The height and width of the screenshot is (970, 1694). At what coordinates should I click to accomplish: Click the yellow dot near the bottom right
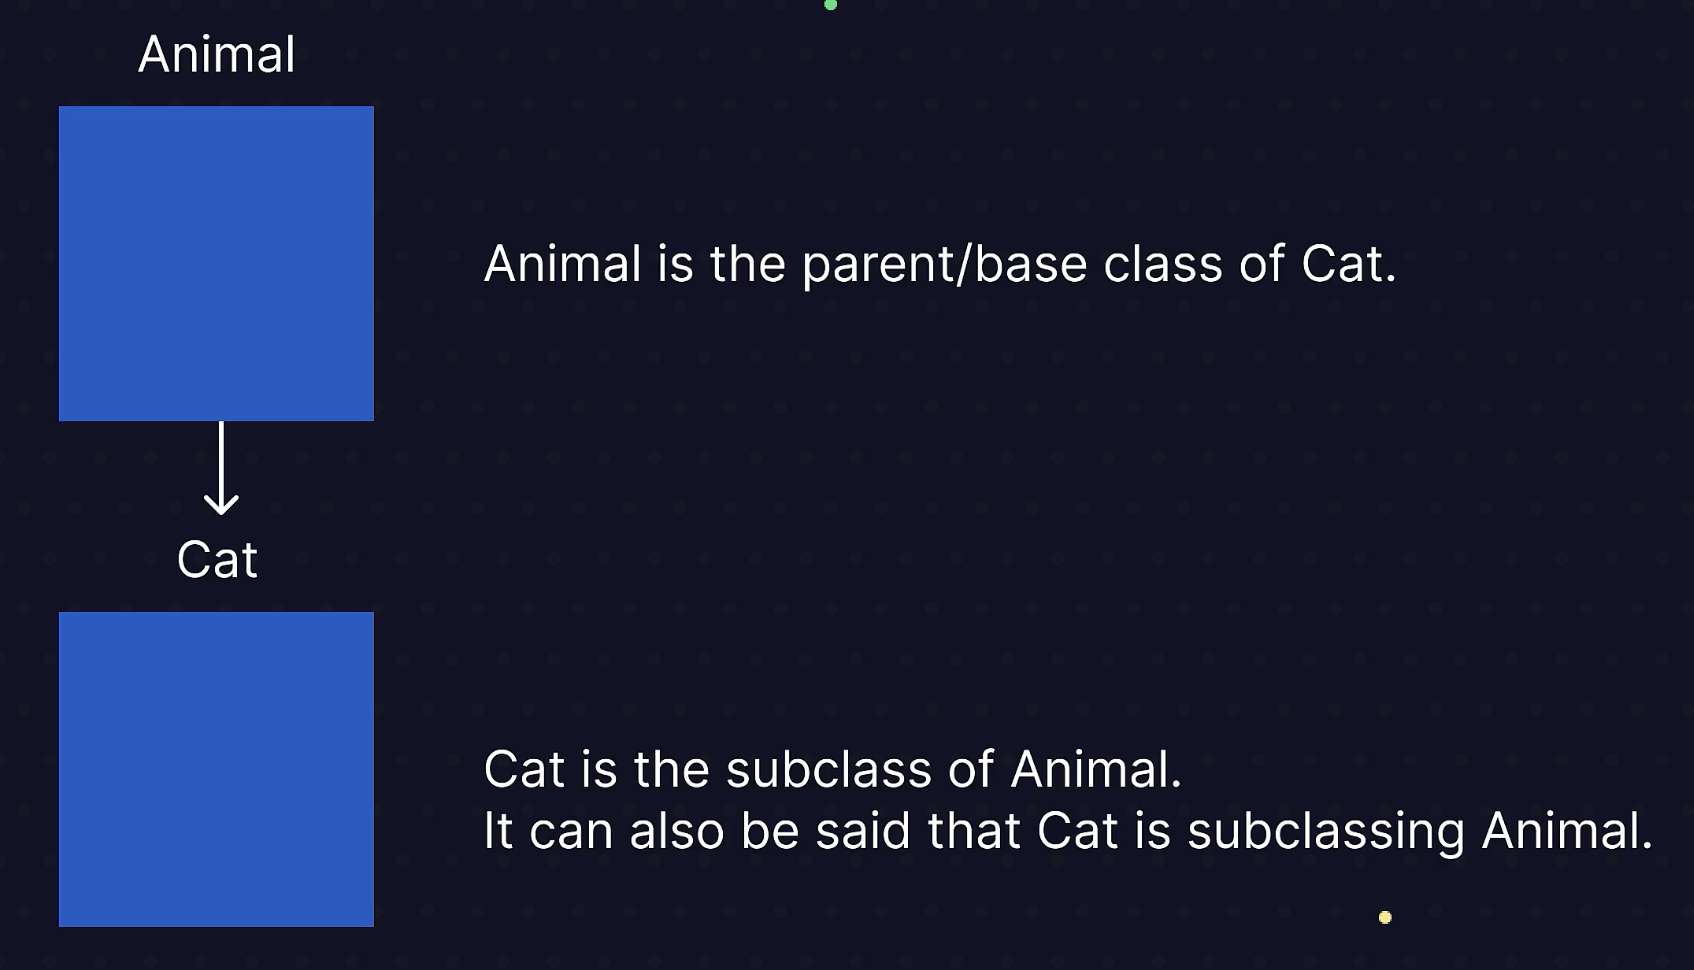click(1385, 917)
